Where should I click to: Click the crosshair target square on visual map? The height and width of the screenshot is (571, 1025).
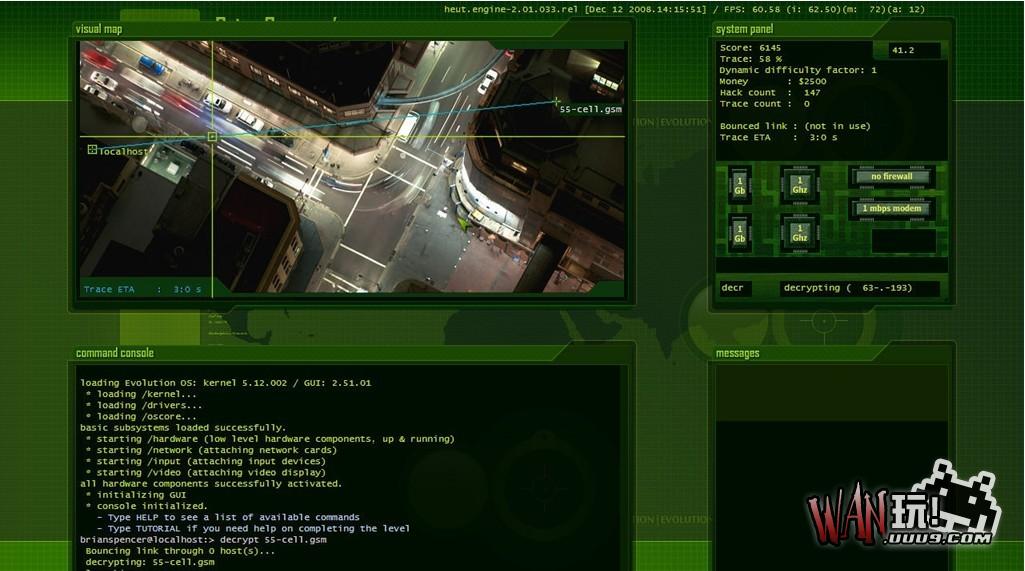click(212, 137)
